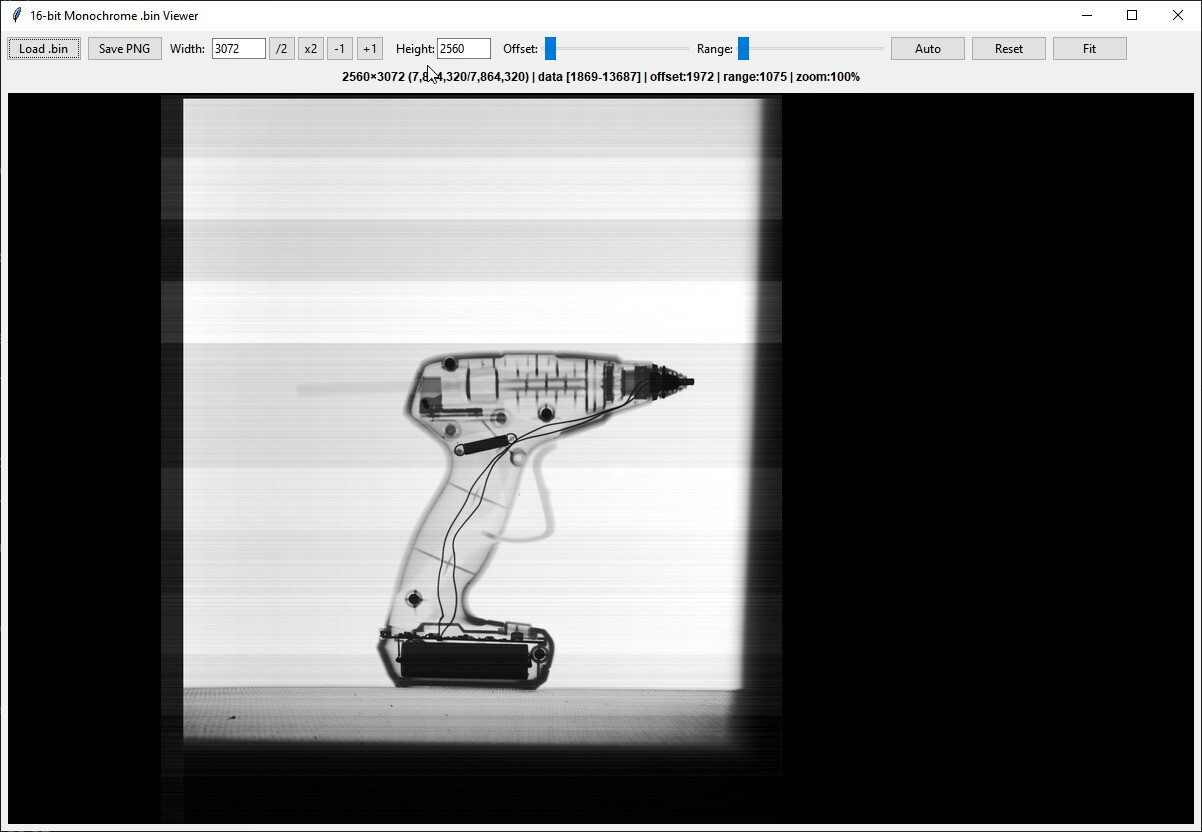This screenshot has width=1202, height=832.
Task: Double the width with the x2 button
Action: pyautogui.click(x=311, y=49)
